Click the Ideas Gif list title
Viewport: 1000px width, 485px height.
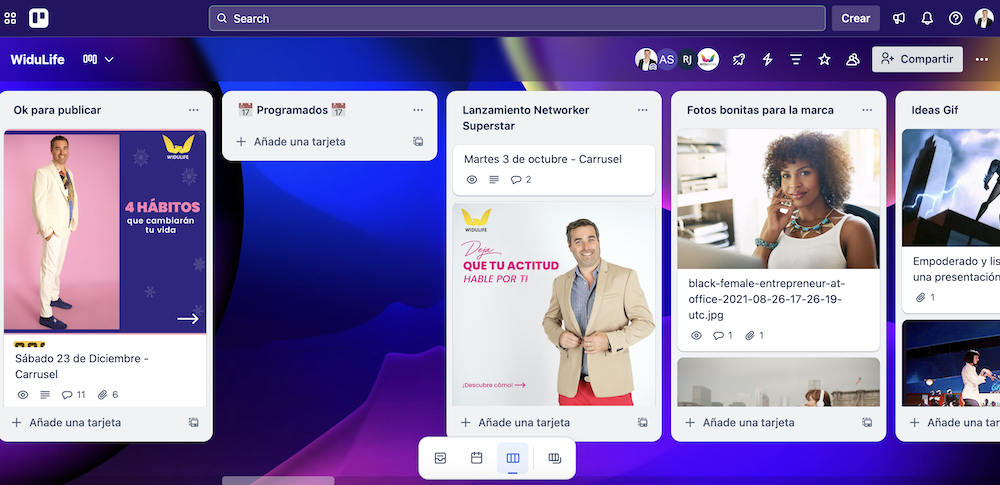coord(935,110)
